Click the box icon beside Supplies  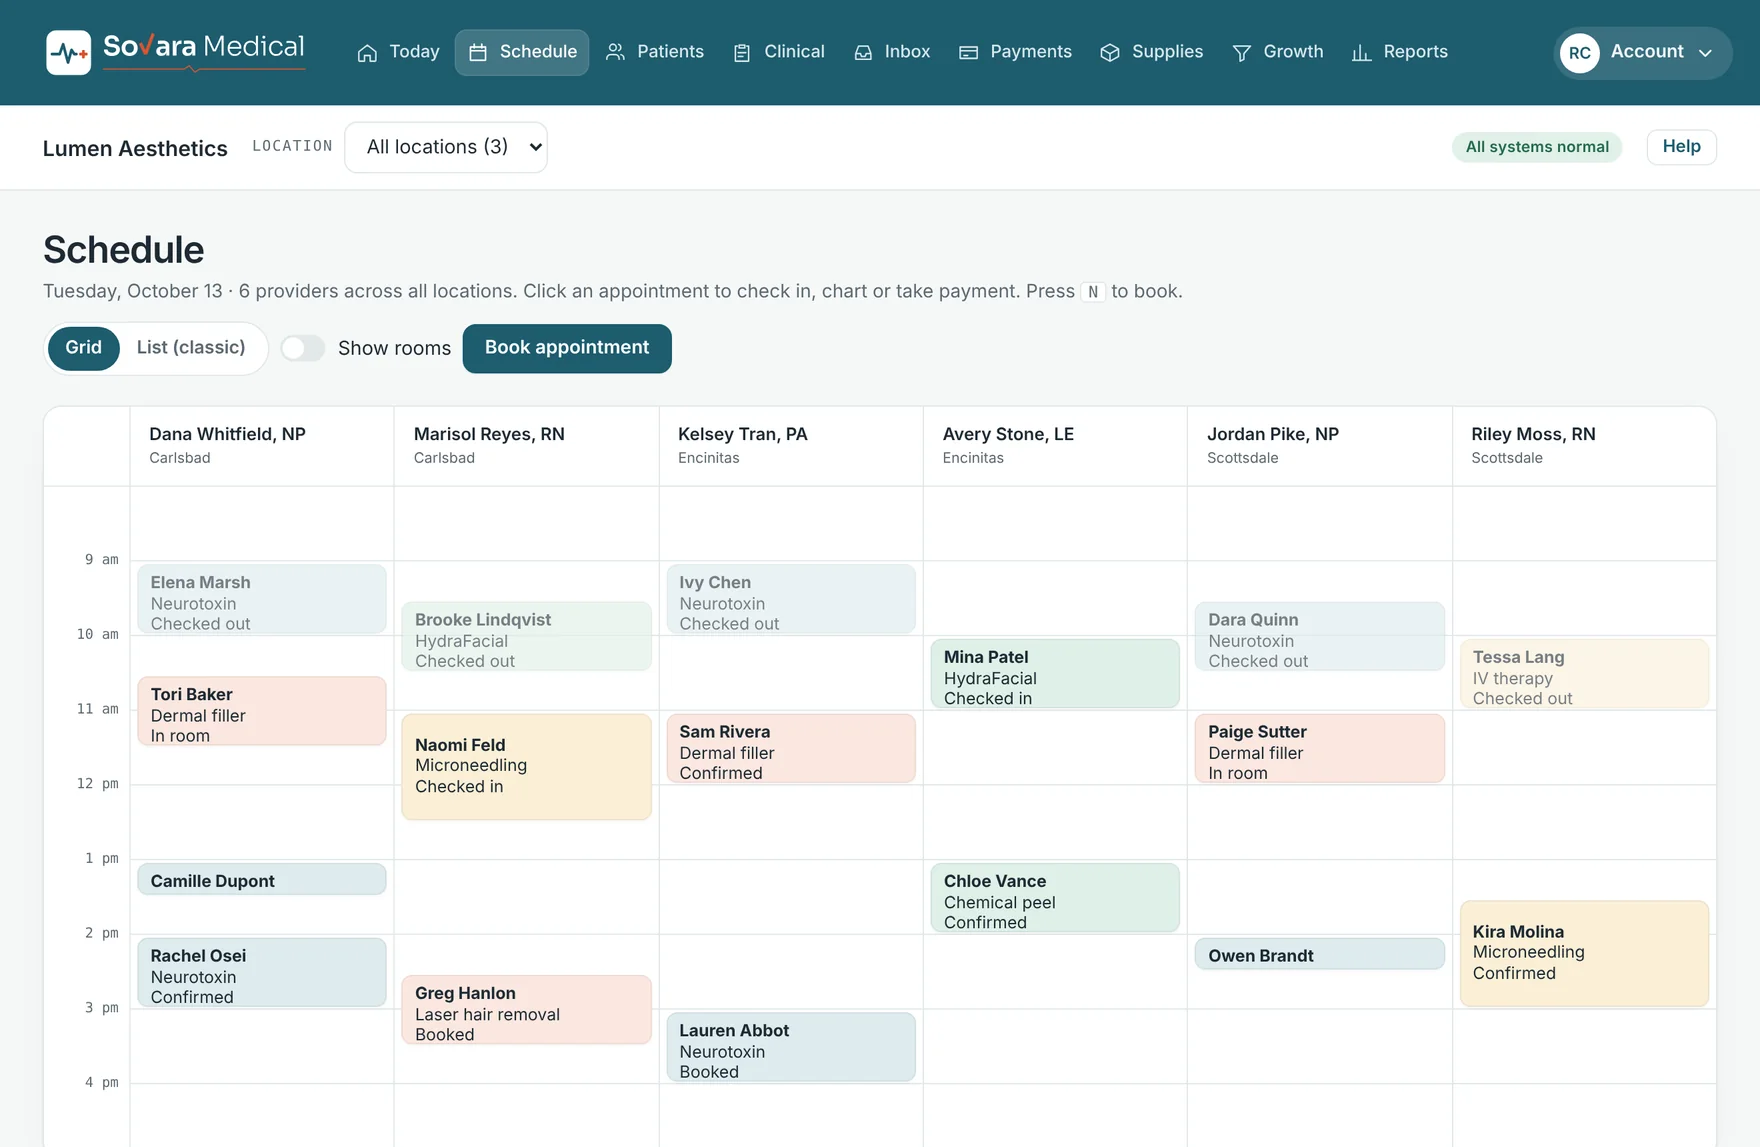pyautogui.click(x=1110, y=53)
